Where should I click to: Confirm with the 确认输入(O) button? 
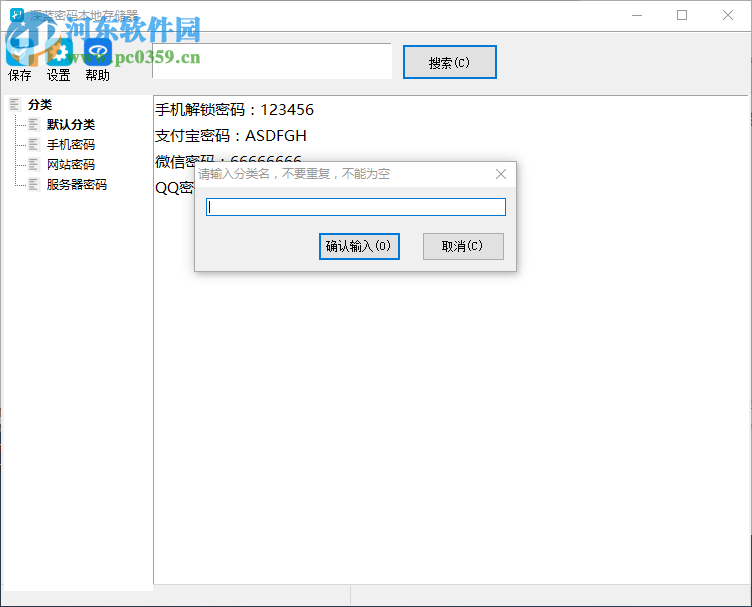pyautogui.click(x=359, y=246)
